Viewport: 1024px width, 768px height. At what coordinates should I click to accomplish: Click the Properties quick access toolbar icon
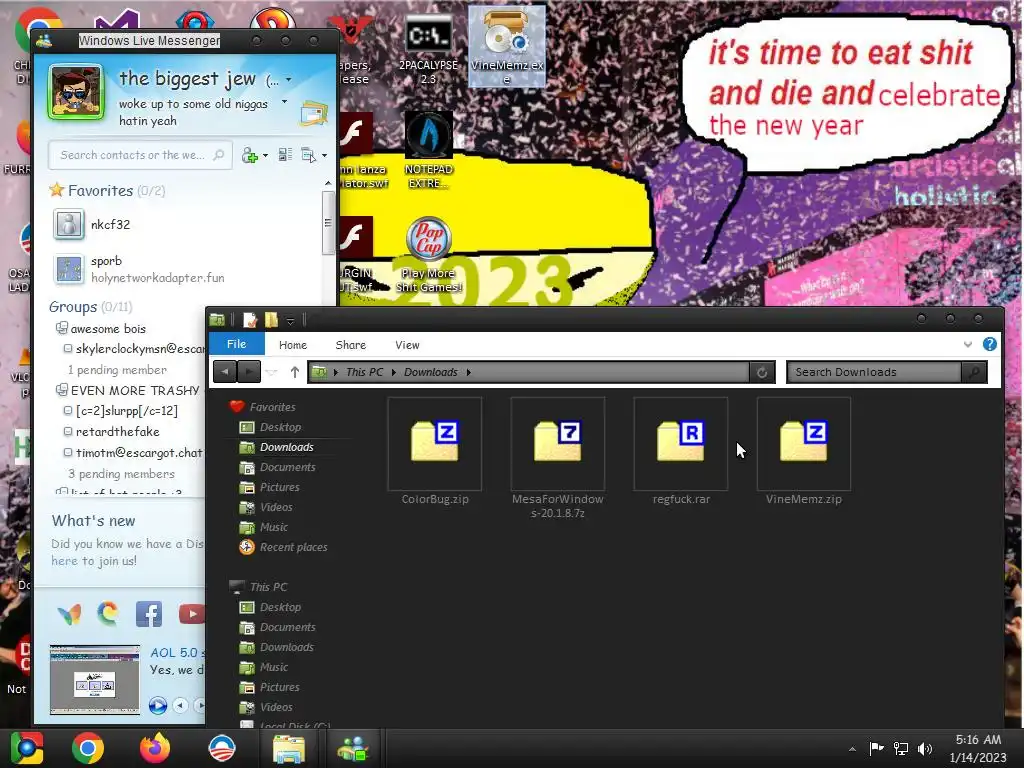pos(249,319)
